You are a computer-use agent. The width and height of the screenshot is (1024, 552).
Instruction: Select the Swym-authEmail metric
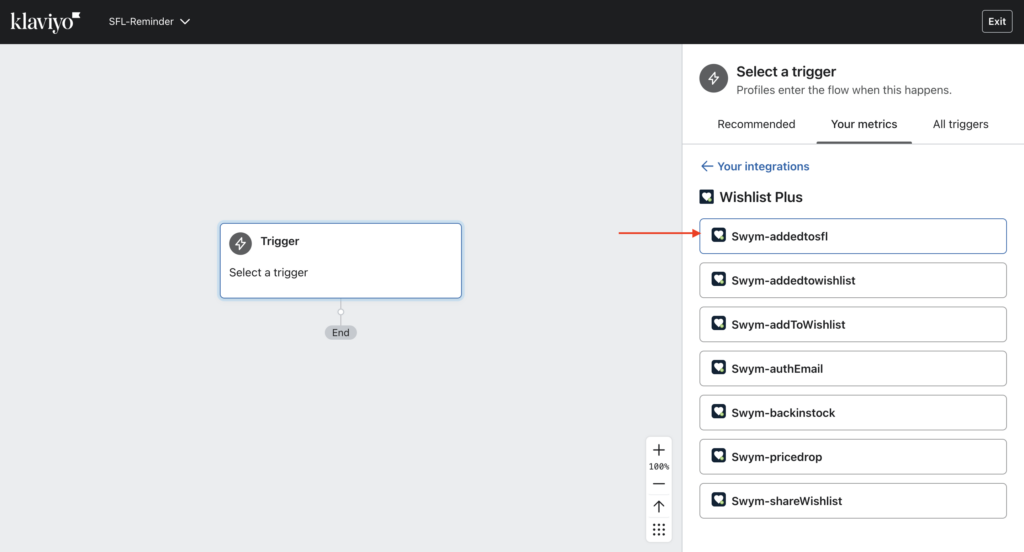coord(852,368)
